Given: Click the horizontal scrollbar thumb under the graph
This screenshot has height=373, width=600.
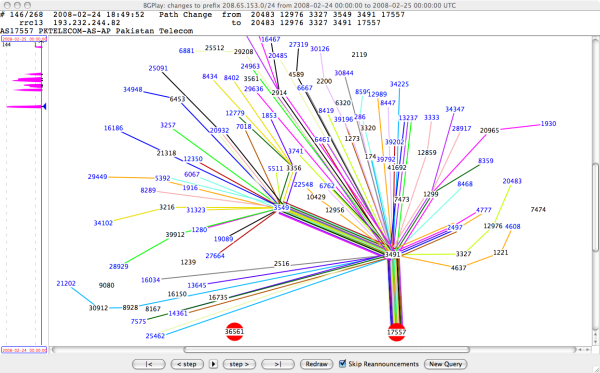Looking at the screenshot, I should (326, 350).
